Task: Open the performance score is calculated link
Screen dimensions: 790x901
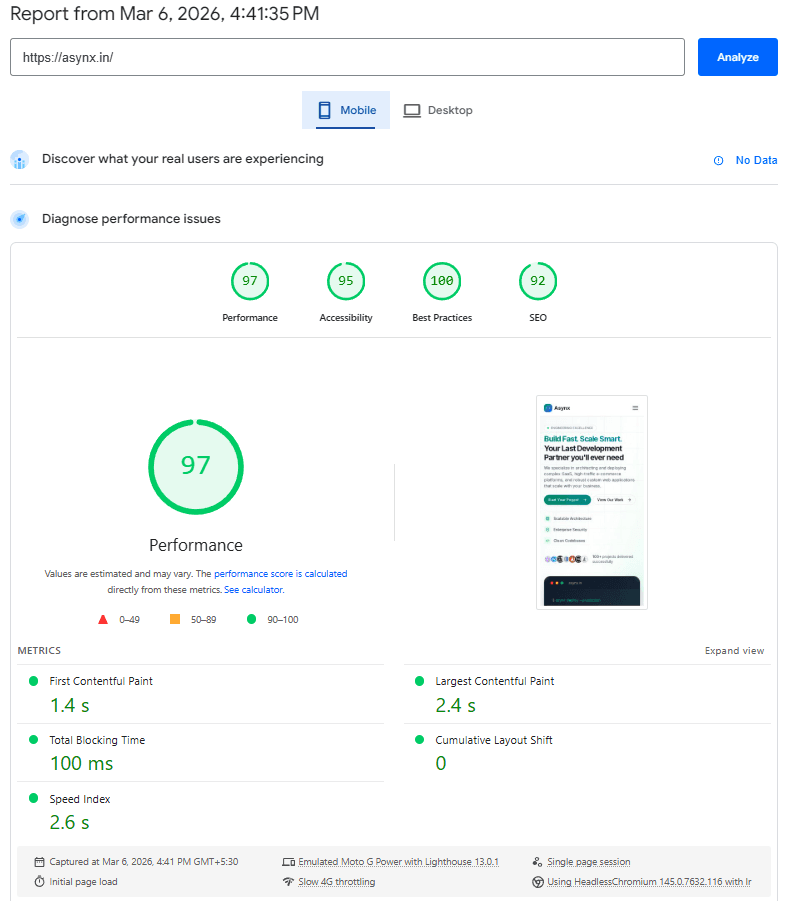Action: pyautogui.click(x=280, y=573)
